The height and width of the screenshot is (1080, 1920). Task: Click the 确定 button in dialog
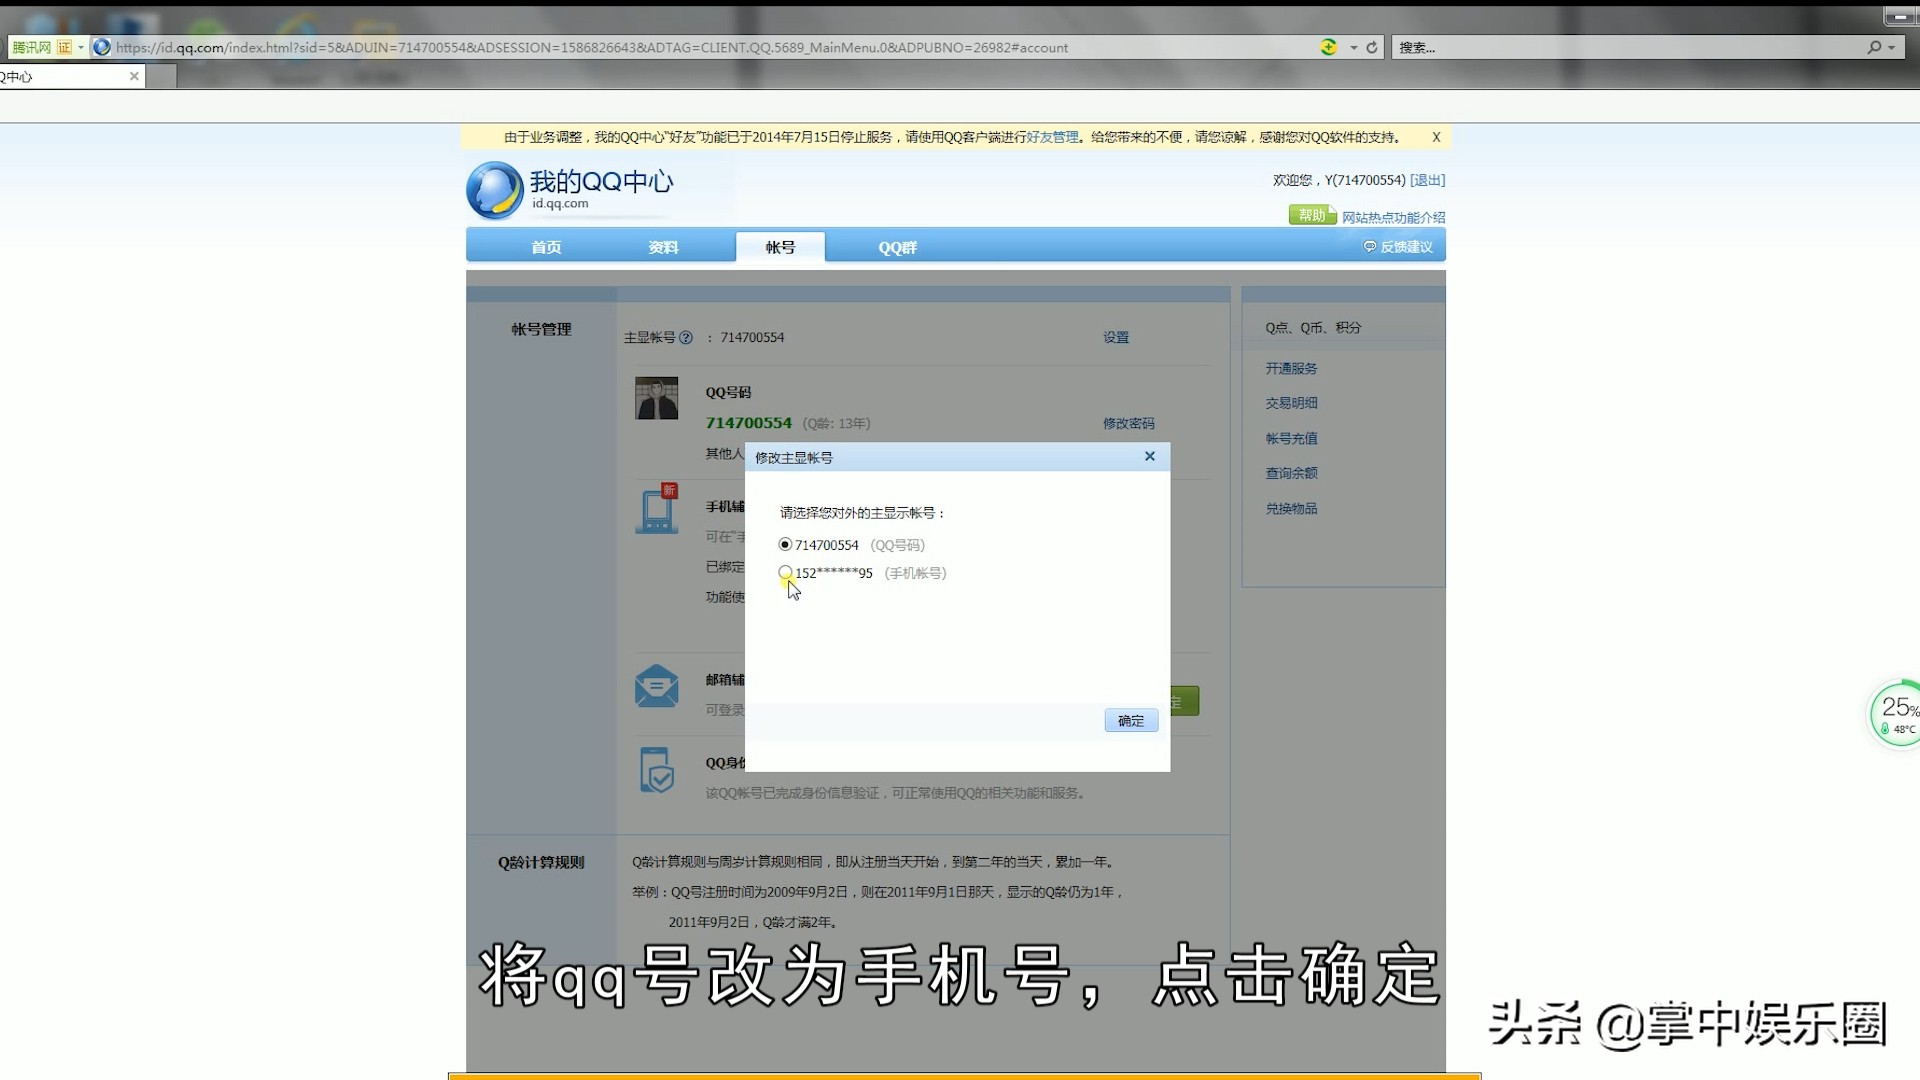[1131, 721]
